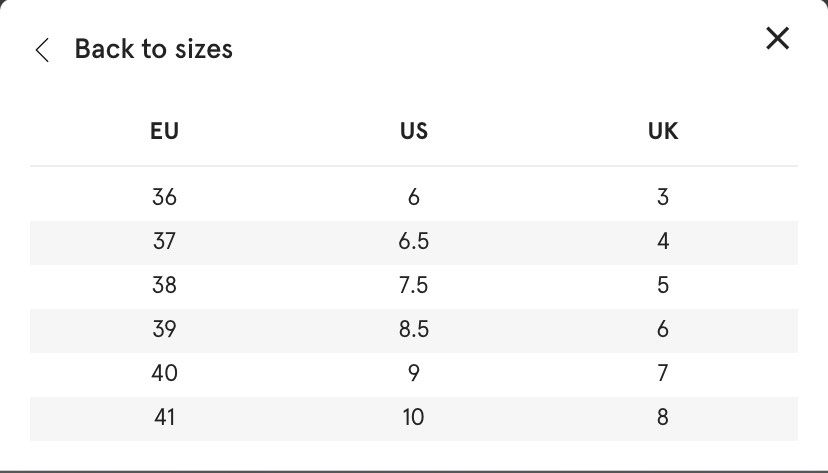The height and width of the screenshot is (473, 828).
Task: Close the size chart with X icon
Action: point(777,39)
